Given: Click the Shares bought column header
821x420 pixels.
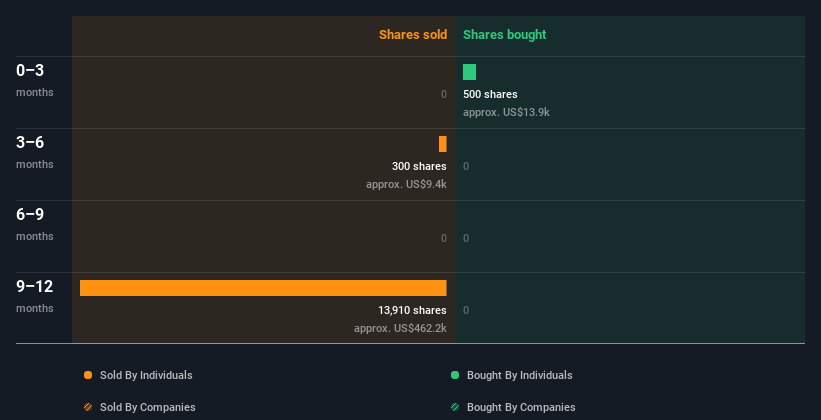Looking at the screenshot, I should [504, 35].
